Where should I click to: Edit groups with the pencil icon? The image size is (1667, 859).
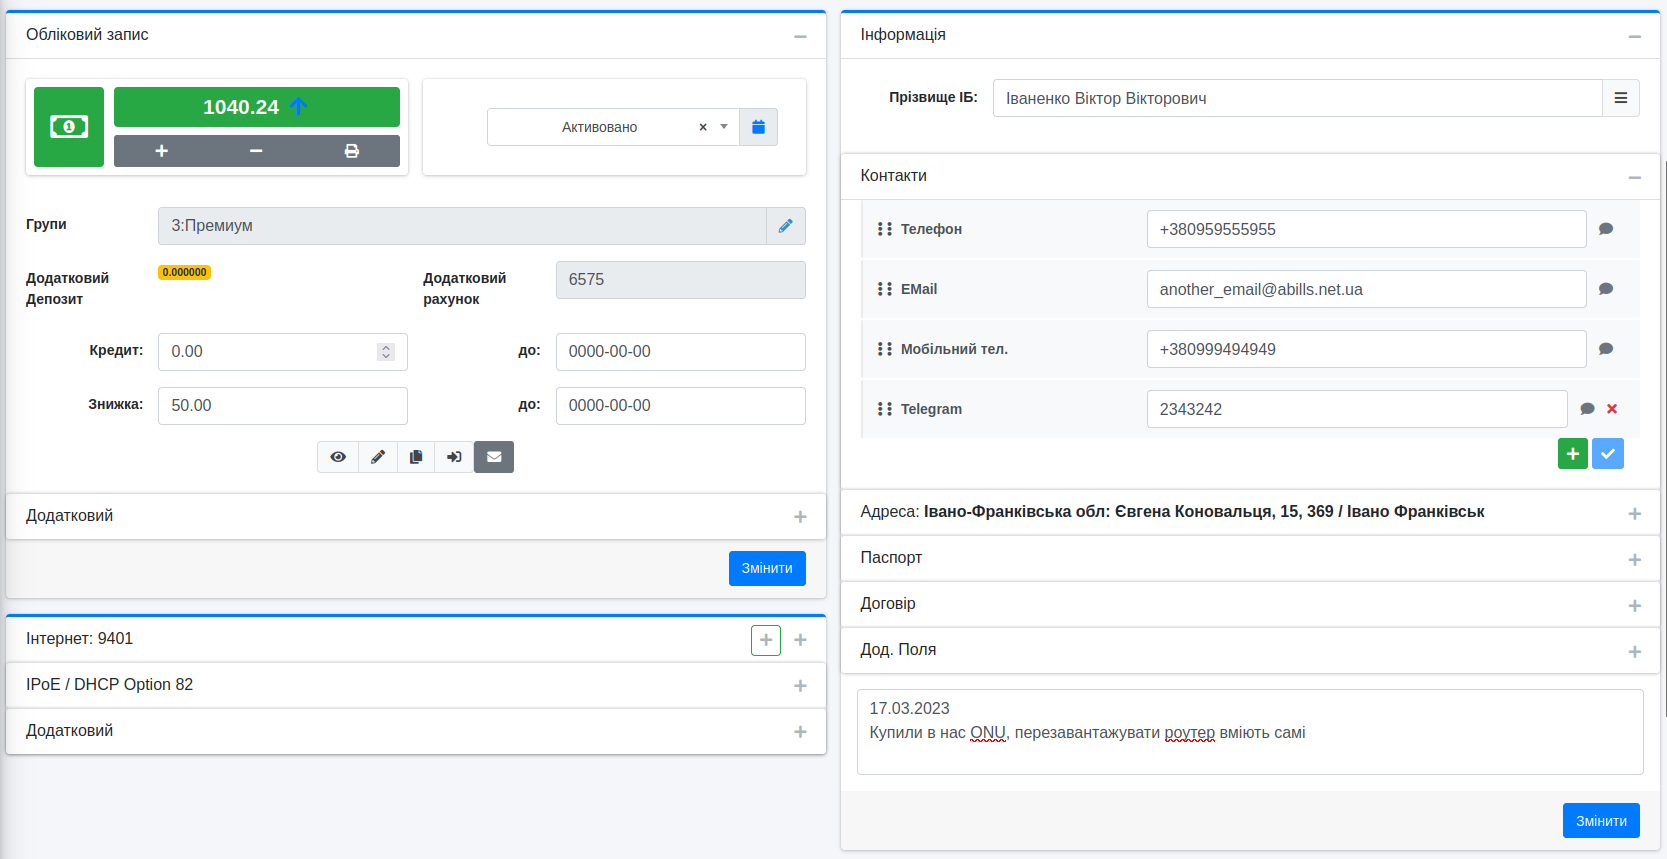(x=786, y=226)
